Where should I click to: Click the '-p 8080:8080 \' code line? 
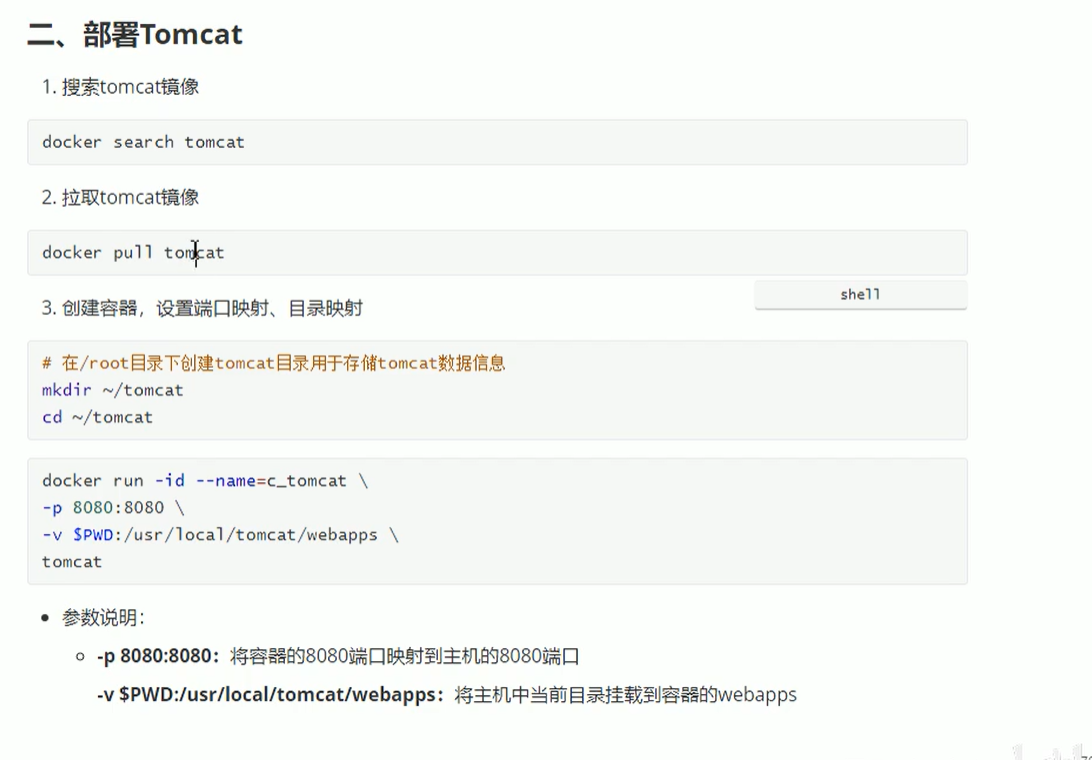click(113, 508)
